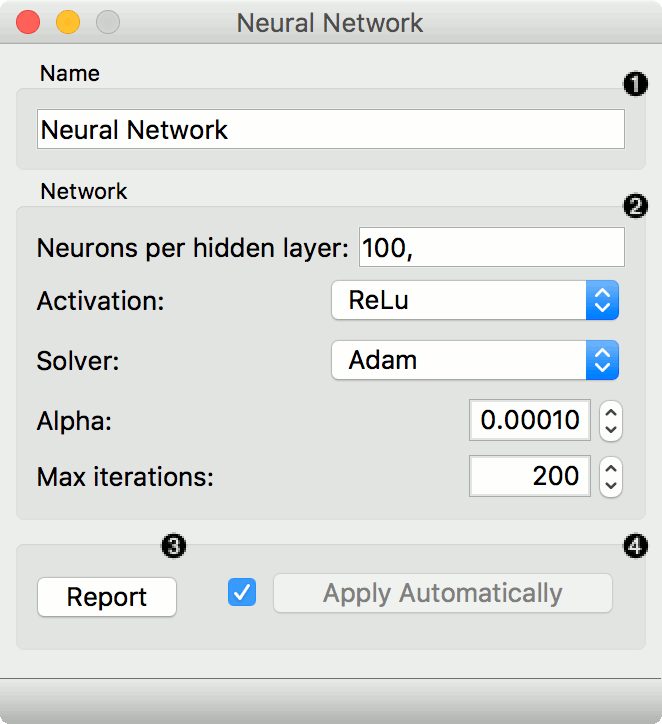Increase Max iterations using up arrow
Image resolution: width=662 pixels, height=724 pixels.
pyautogui.click(x=611, y=467)
